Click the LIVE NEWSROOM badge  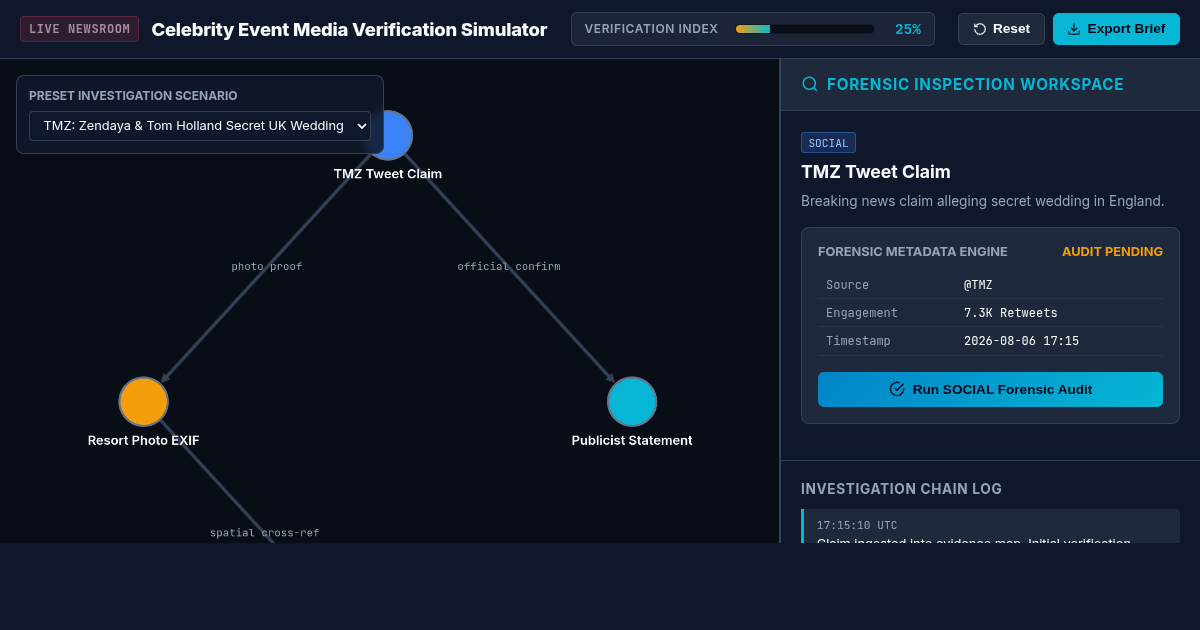[79, 29]
